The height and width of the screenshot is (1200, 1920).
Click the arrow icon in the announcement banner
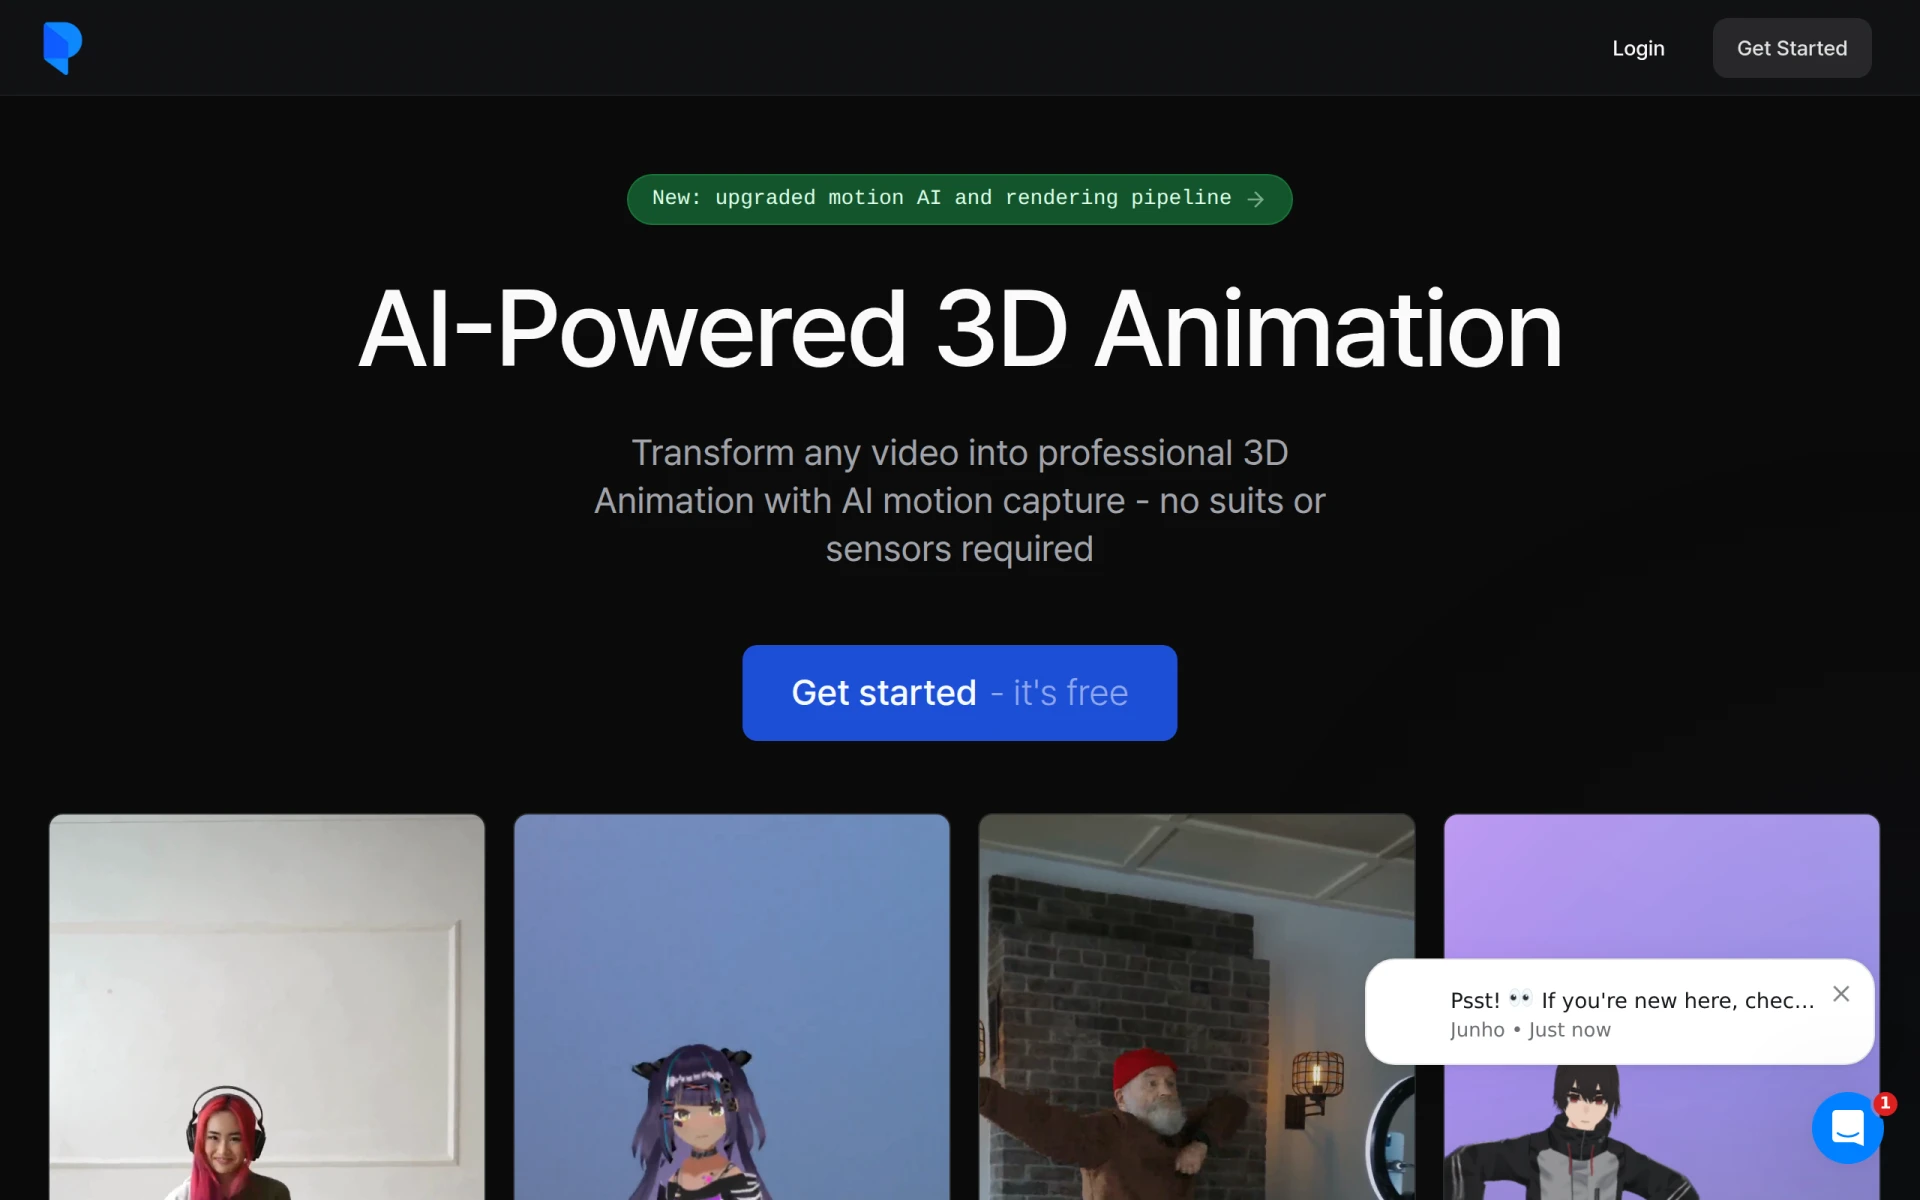pos(1256,199)
